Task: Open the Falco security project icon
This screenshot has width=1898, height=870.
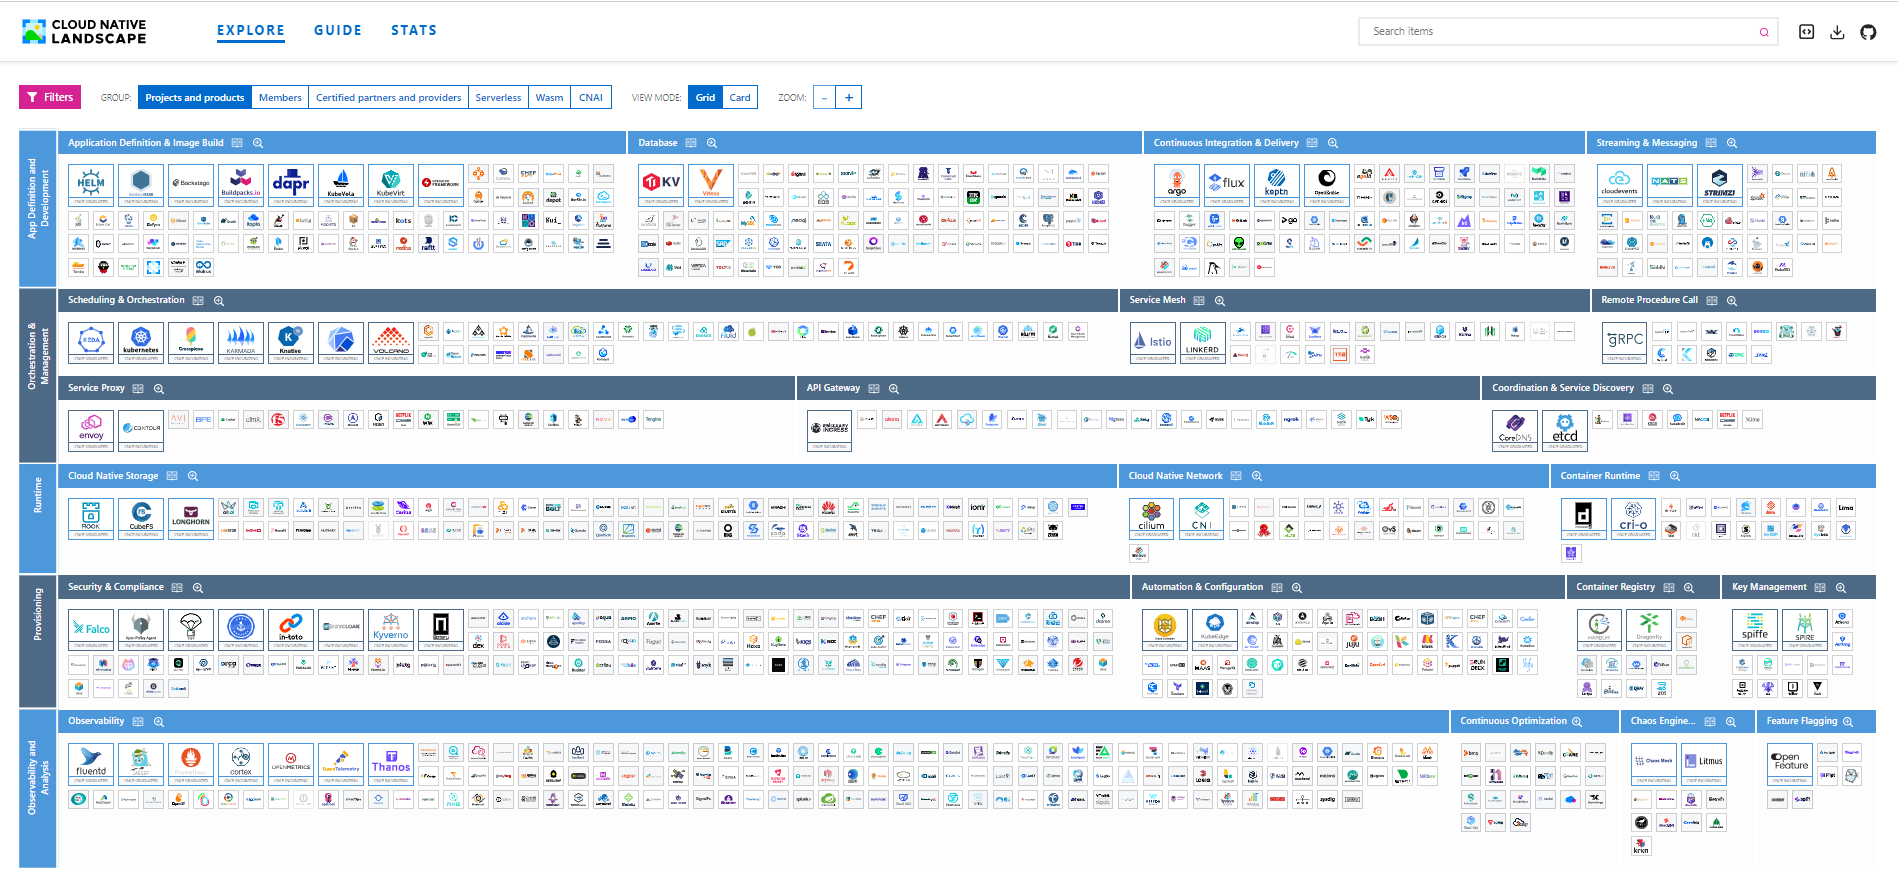Action: [x=91, y=628]
